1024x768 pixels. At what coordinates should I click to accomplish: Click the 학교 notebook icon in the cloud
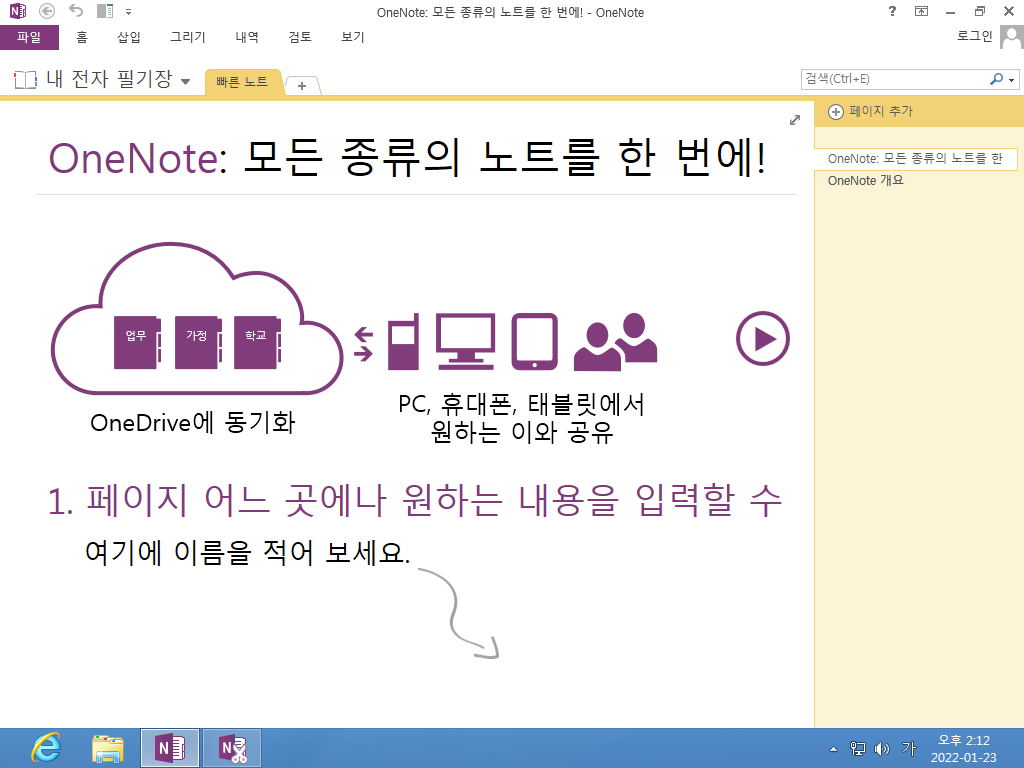point(257,342)
